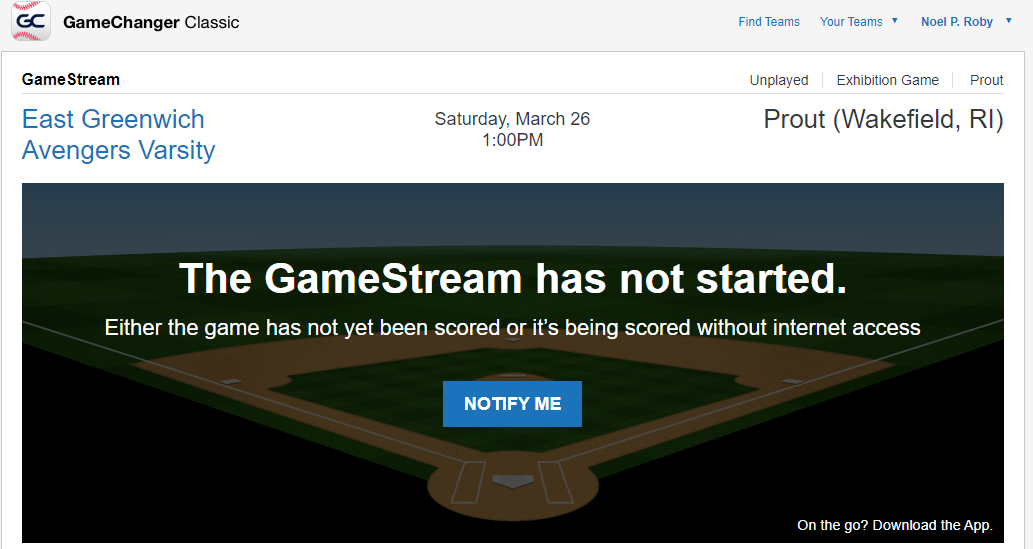The height and width of the screenshot is (549, 1033).
Task: Click the GameStream has not started headline
Action: [512, 279]
